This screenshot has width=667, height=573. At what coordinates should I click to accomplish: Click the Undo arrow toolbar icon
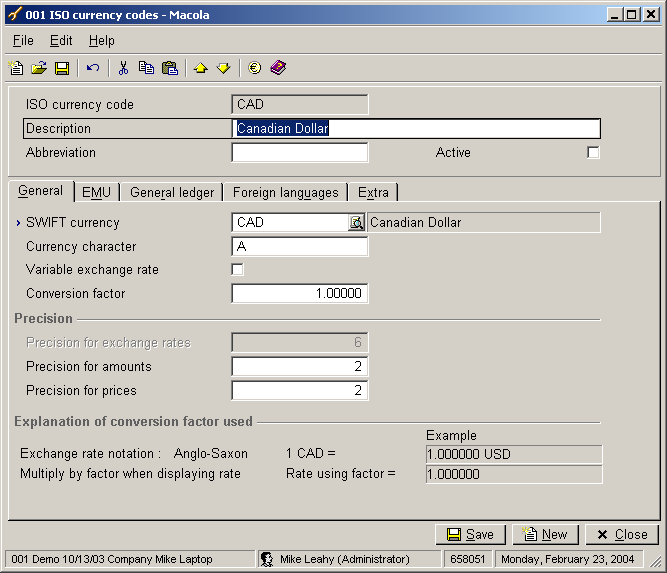(93, 68)
